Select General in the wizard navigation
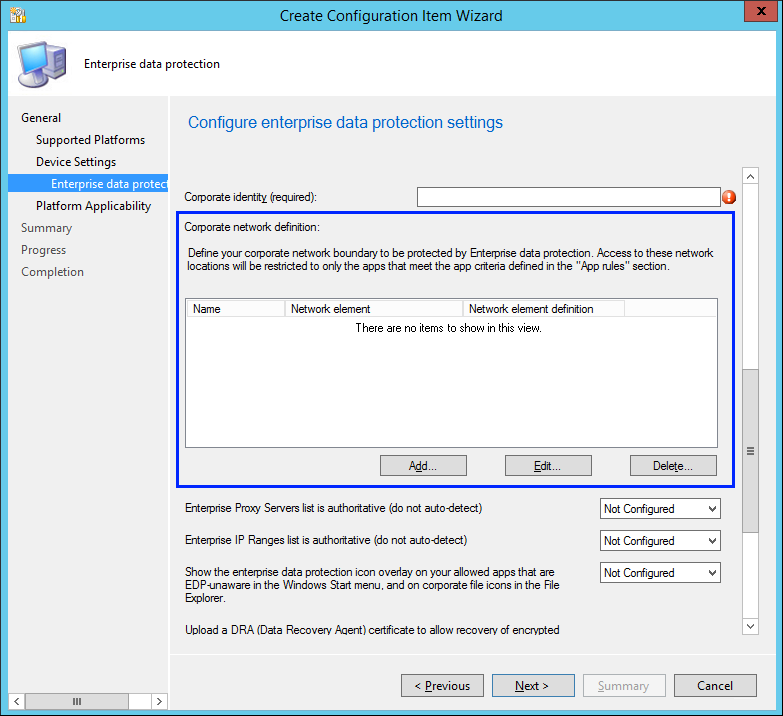The width and height of the screenshot is (783, 716). pos(41,118)
